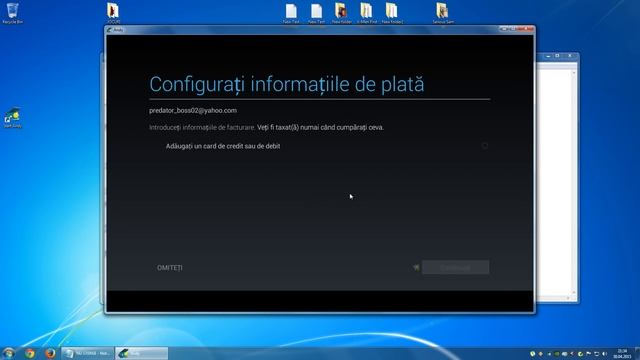This screenshot has width=640, height=360.
Task: Click the OMITEȚI skip button
Action: coord(170,268)
